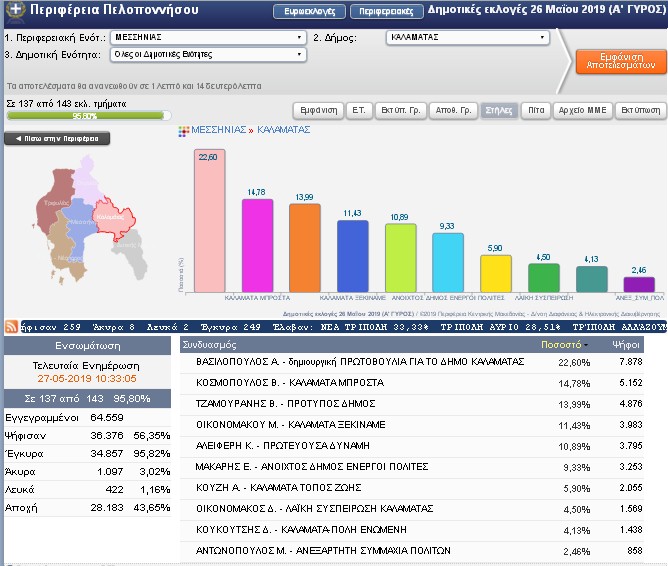This screenshot has height=566, width=668.
Task: Click the 95,80% progress bar
Action: tap(89, 115)
